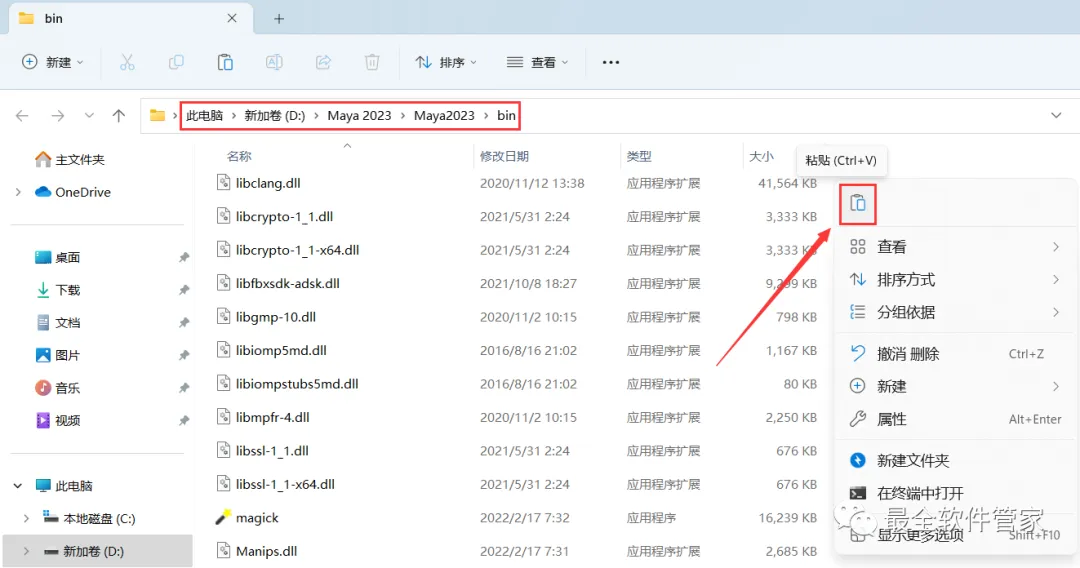Open recent locations dropdown chevron
Viewport: 1080px width, 568px height.
click(x=89, y=116)
